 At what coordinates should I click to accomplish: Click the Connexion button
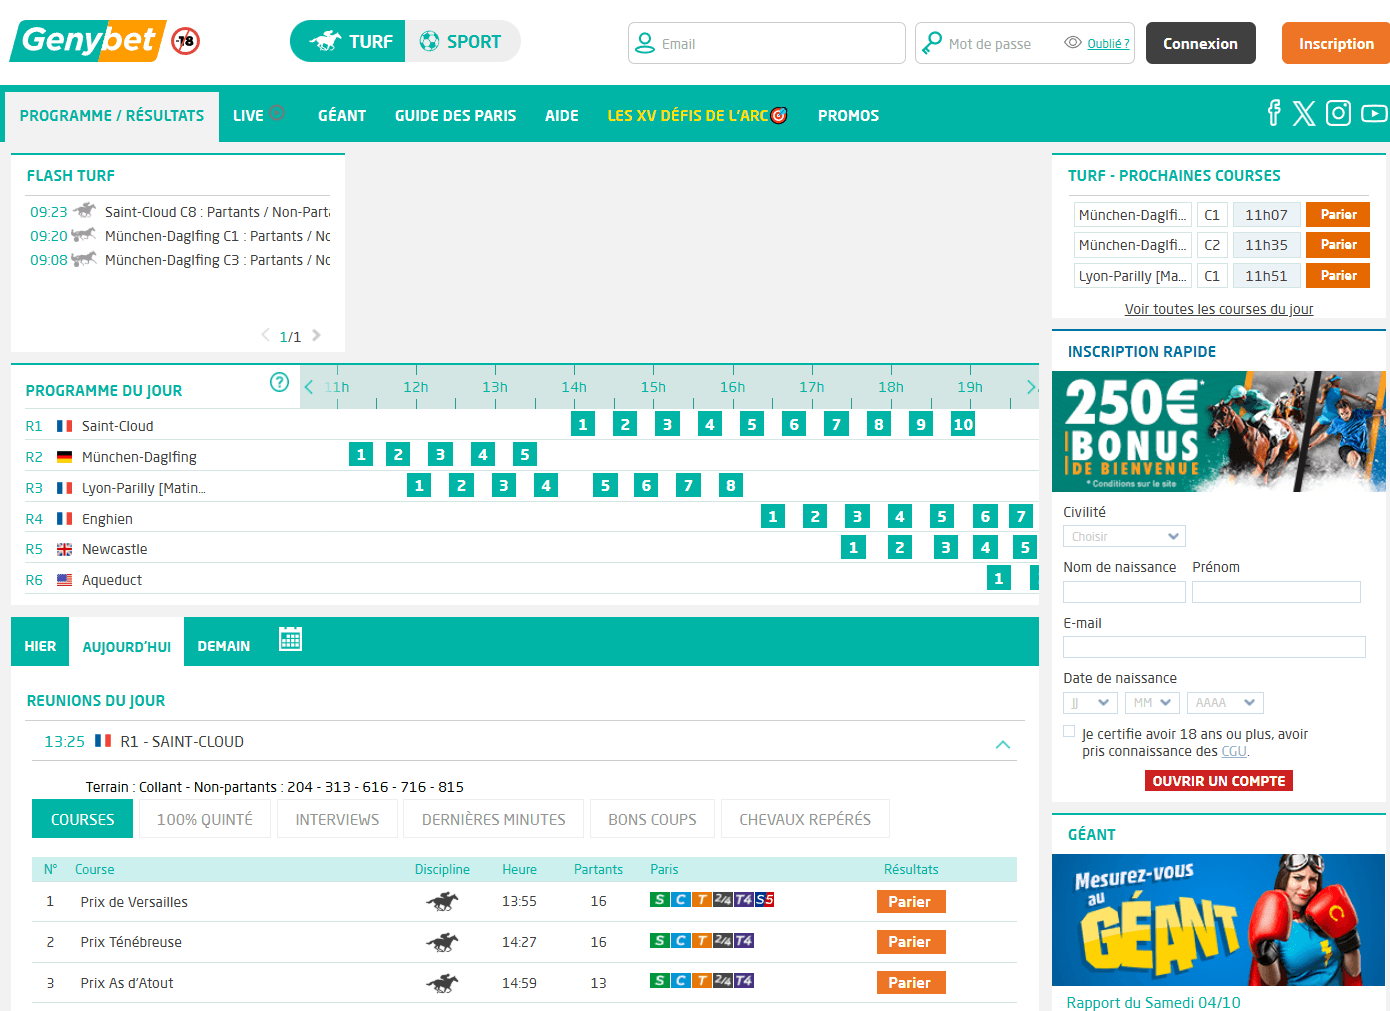tap(1200, 44)
